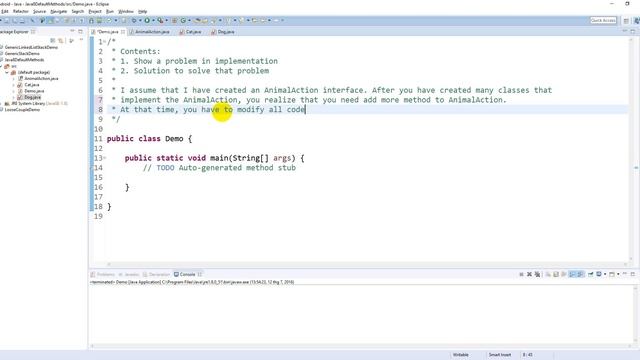Screen dimensions: 640x360
Task: Open the Run menu
Action: 110,11
